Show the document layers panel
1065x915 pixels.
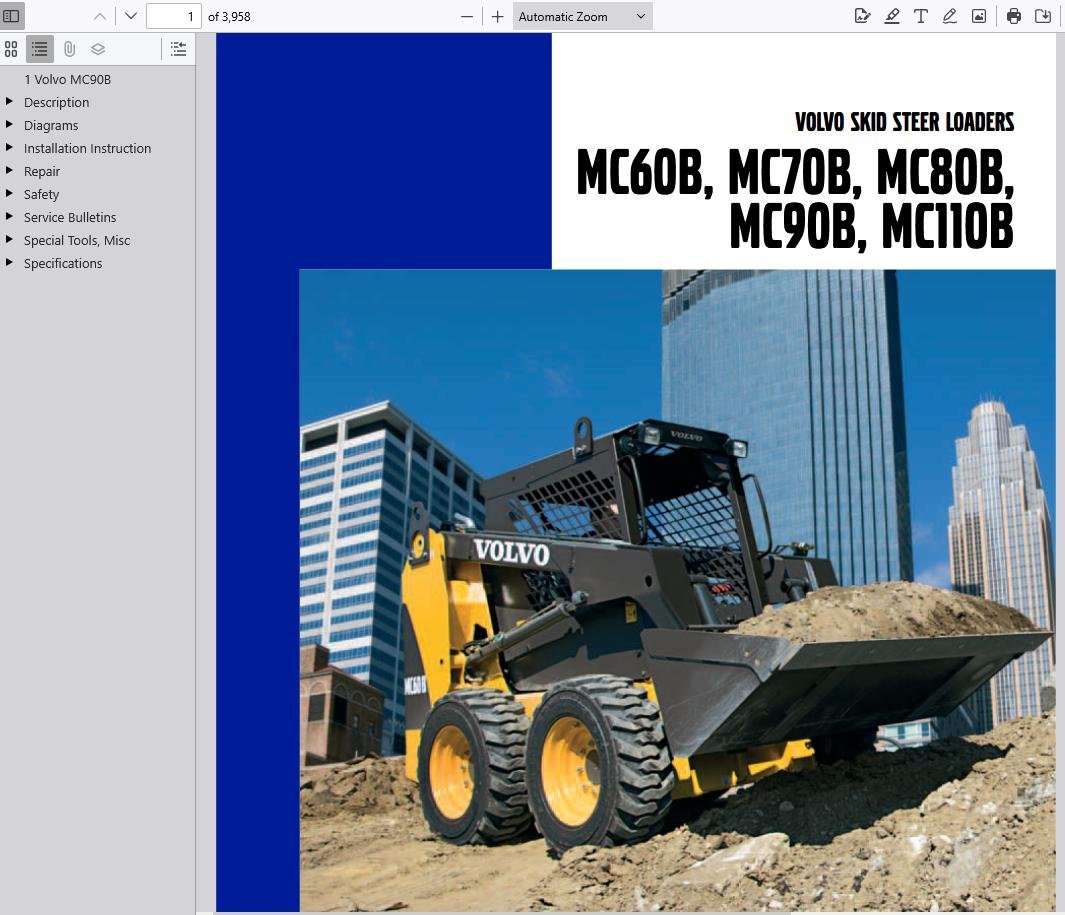coord(97,49)
